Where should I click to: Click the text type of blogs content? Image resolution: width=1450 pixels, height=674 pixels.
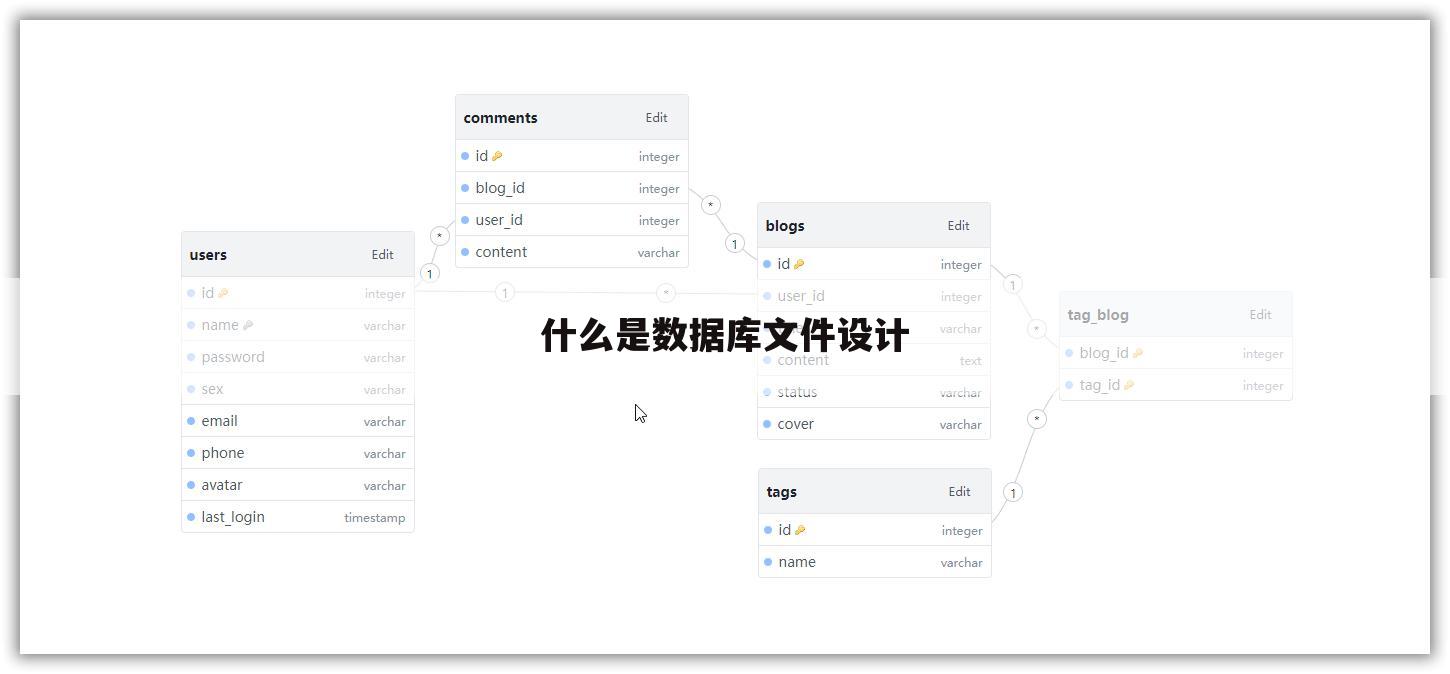pos(970,361)
